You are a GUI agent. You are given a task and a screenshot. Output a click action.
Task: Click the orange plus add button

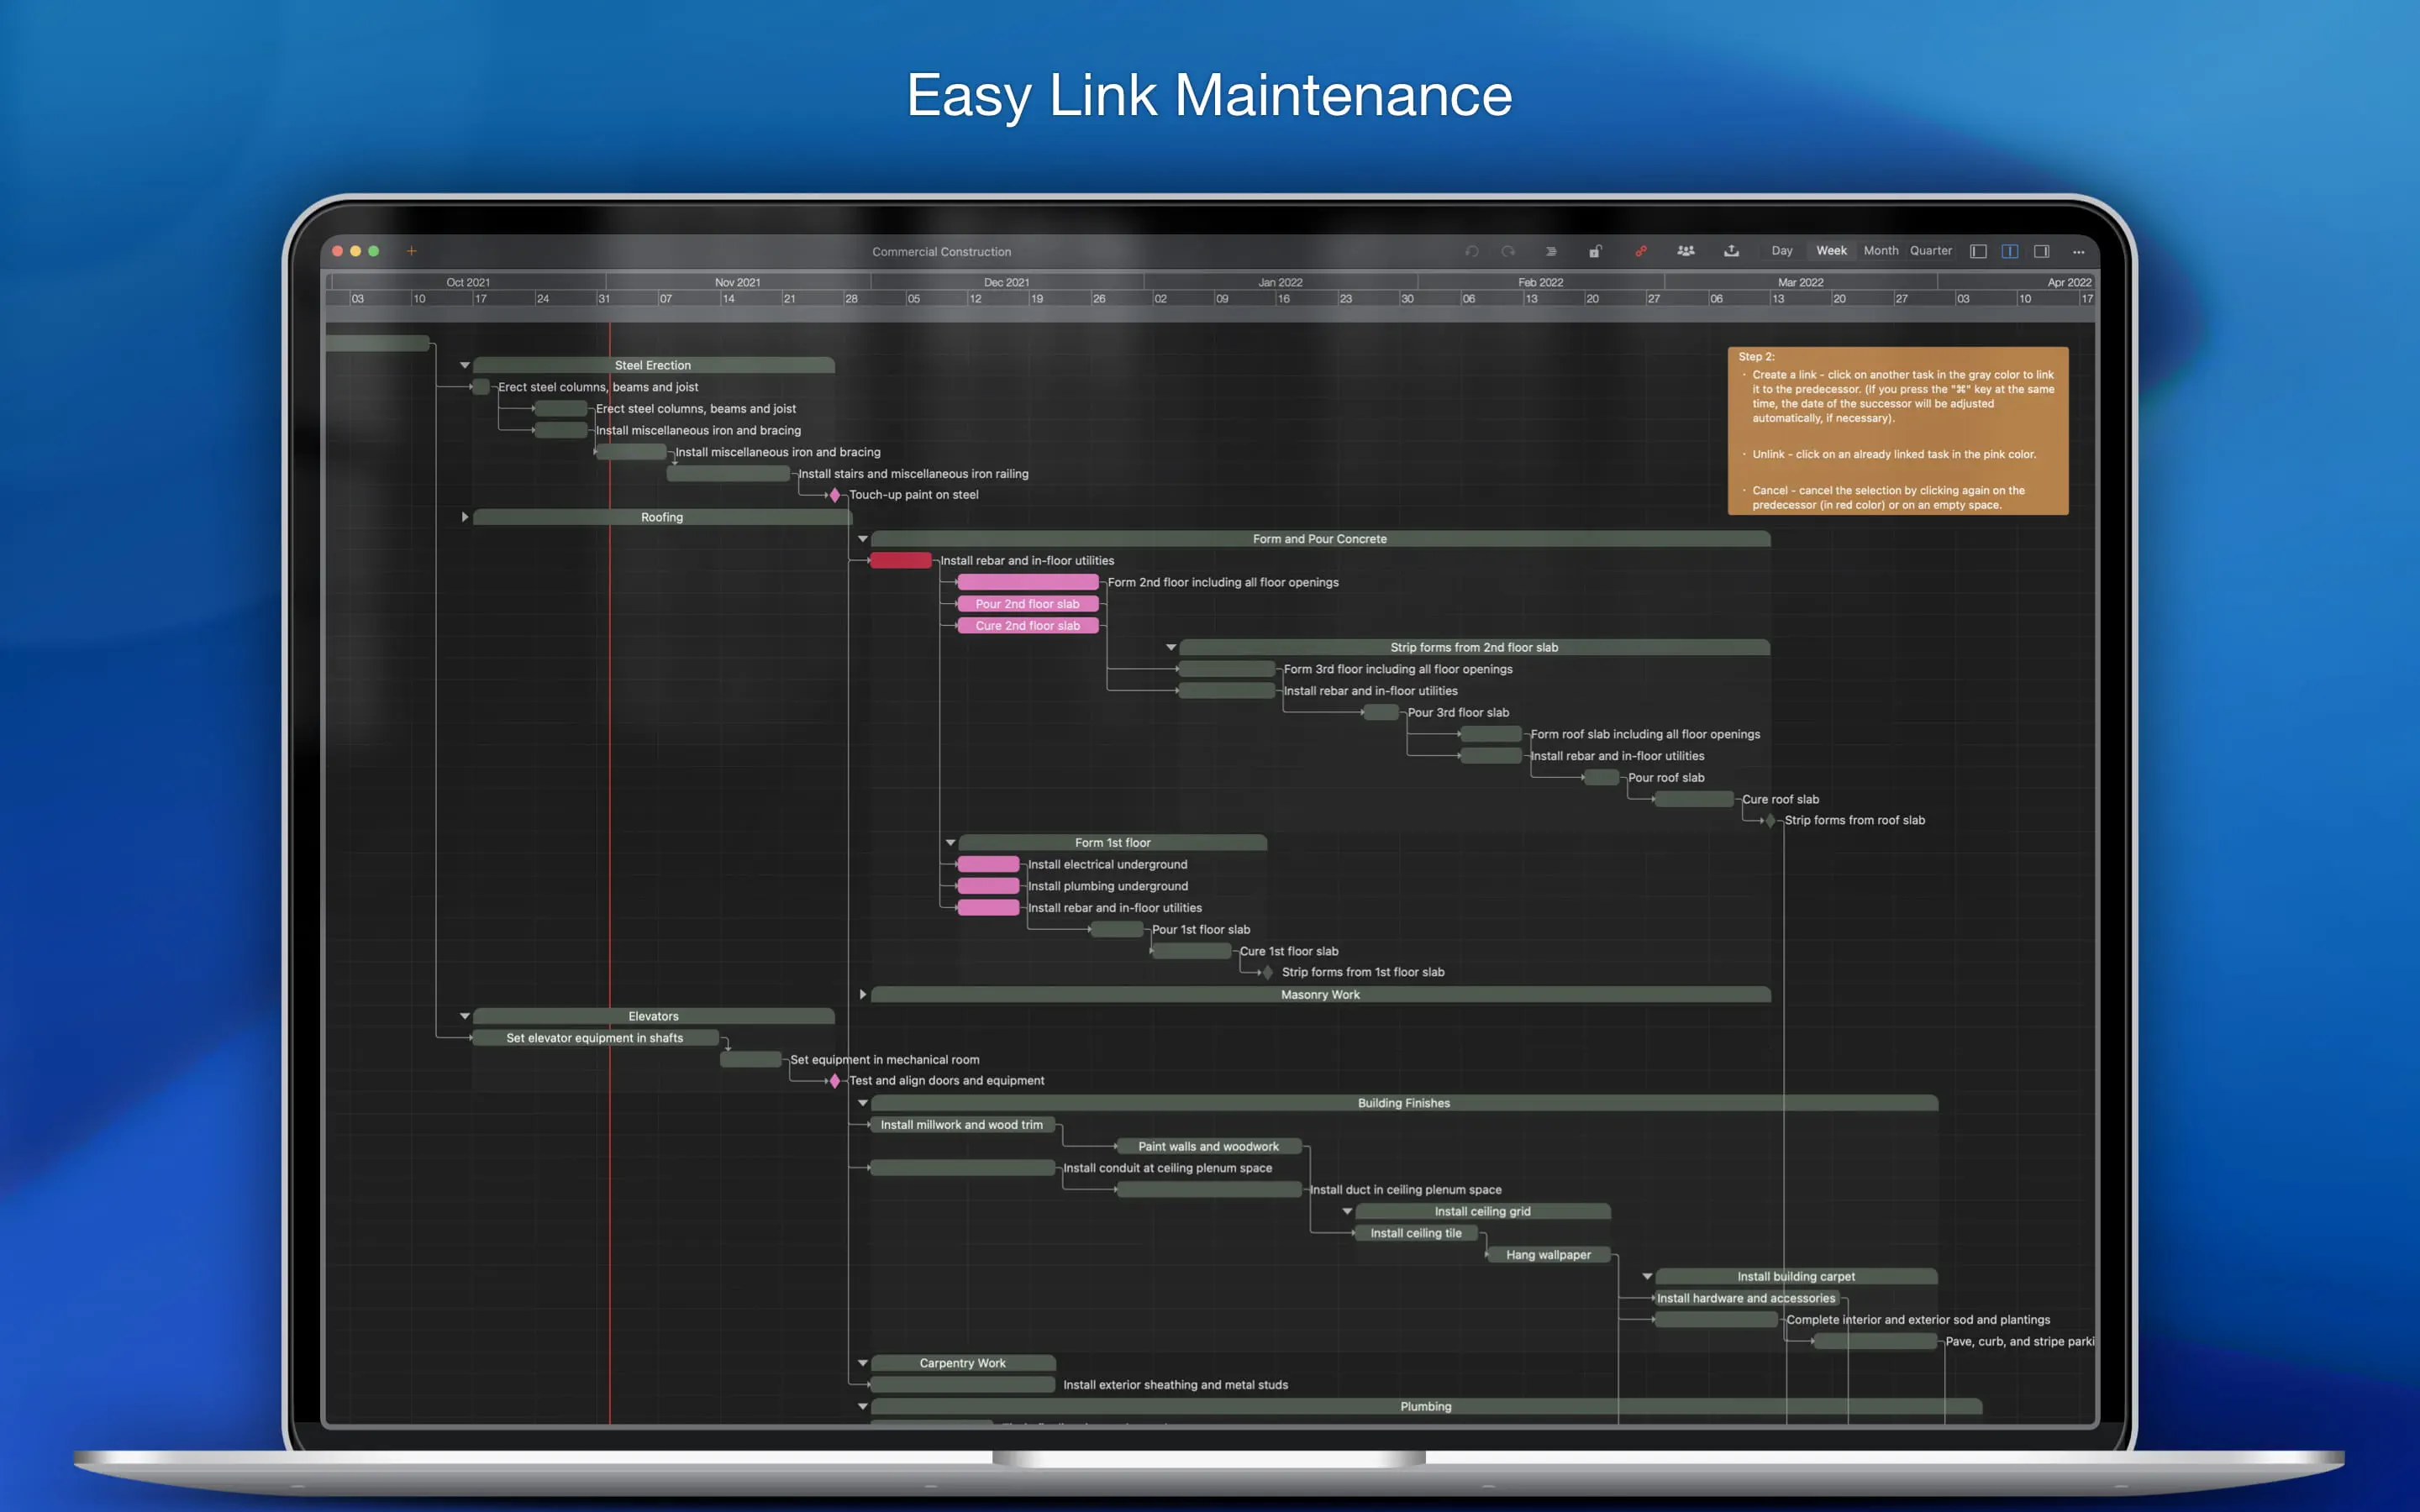tap(411, 251)
